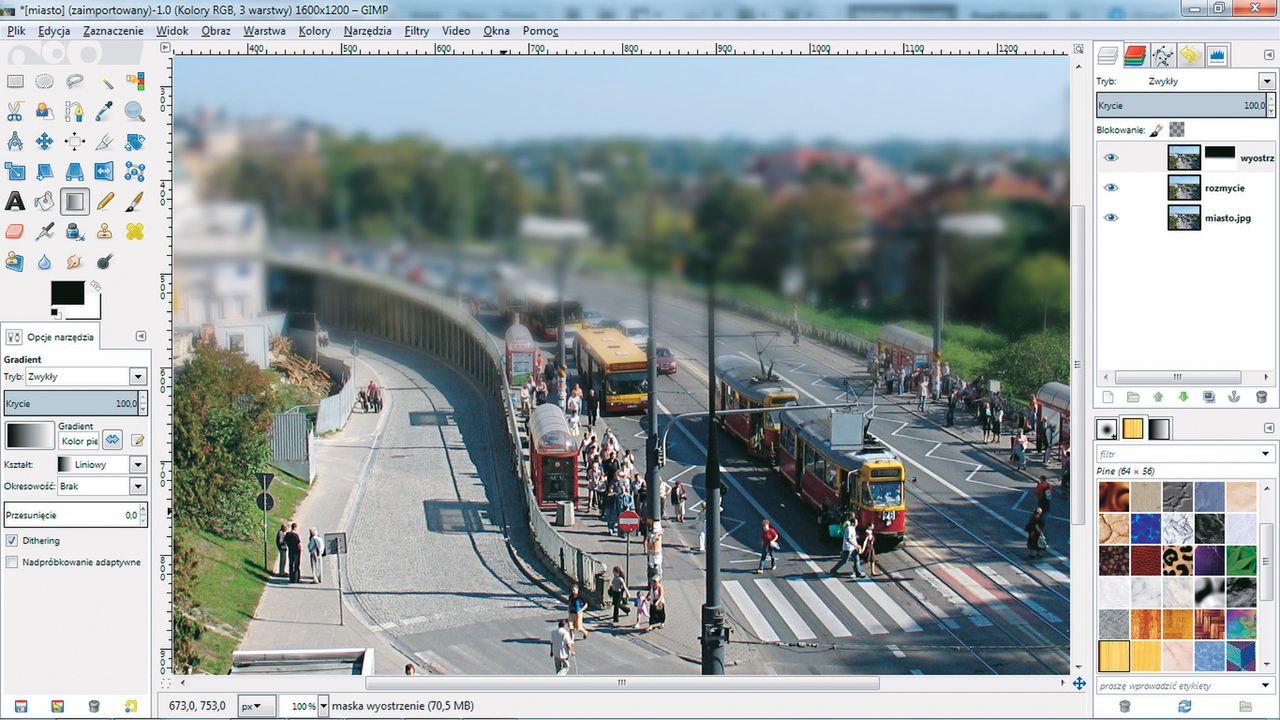This screenshot has height=720, width=1280.
Task: Duplicate the selected layer
Action: click(1209, 397)
